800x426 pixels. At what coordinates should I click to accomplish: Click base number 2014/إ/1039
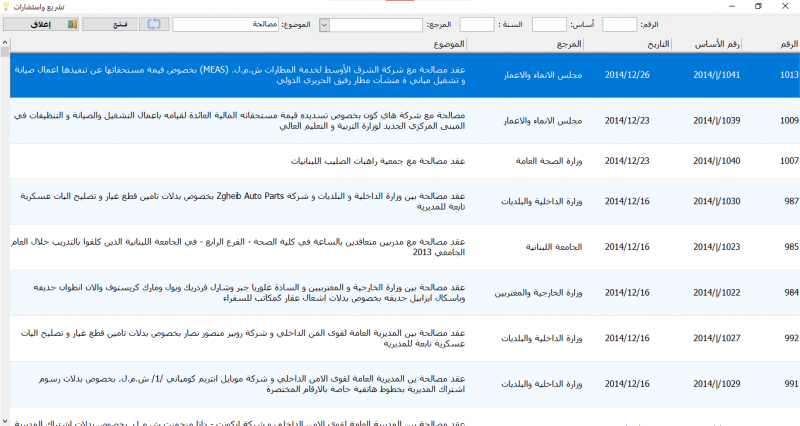coord(716,120)
